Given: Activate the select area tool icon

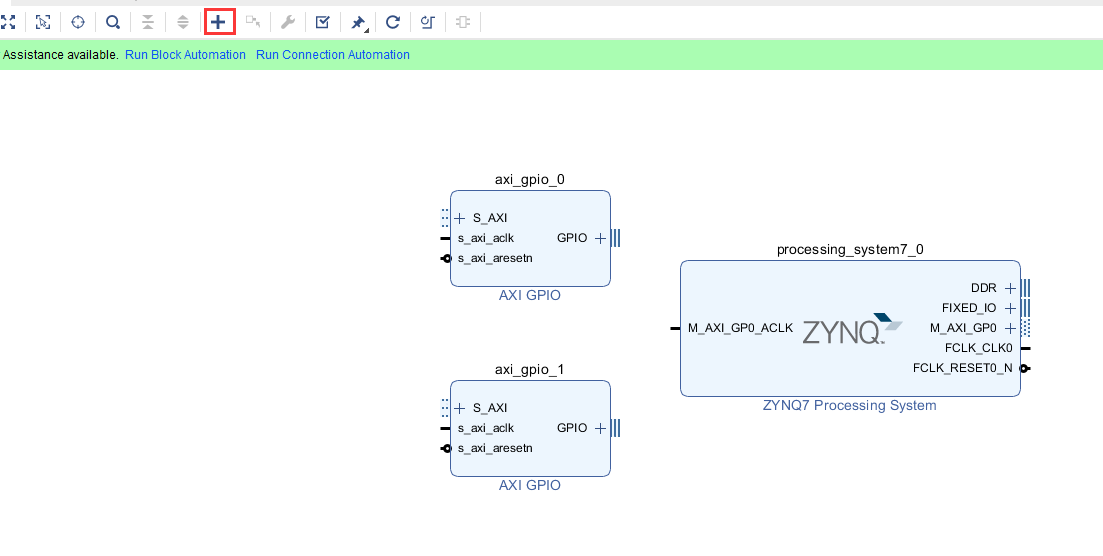Looking at the screenshot, I should pyautogui.click(x=43, y=23).
